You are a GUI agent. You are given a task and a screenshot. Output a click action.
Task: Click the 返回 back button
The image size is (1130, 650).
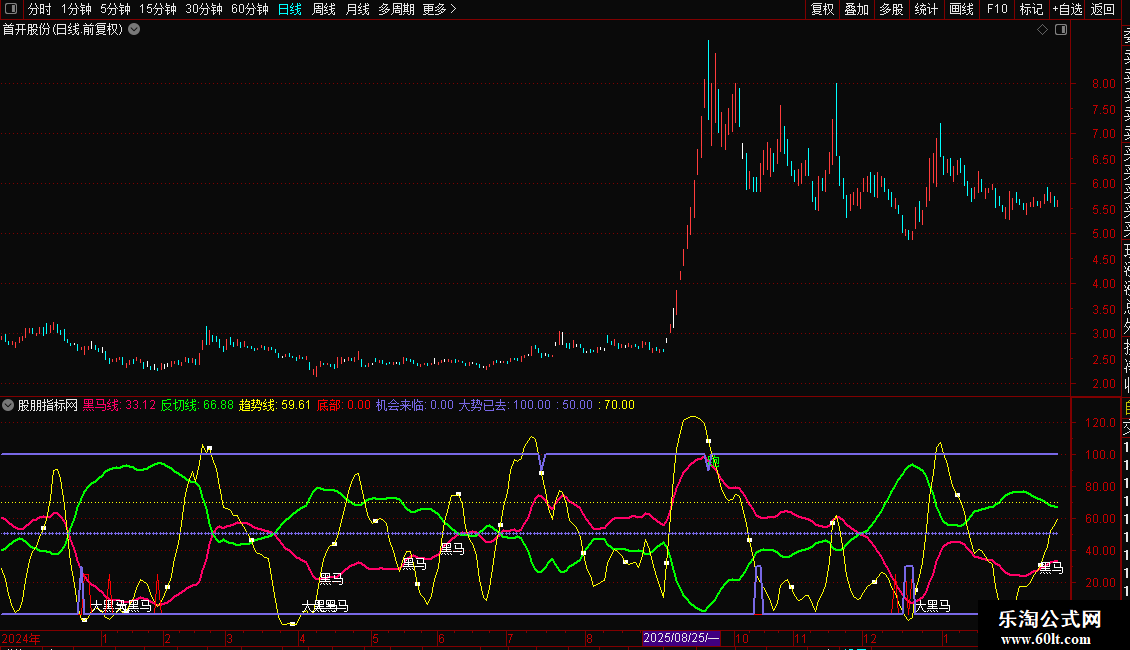[x=1103, y=10]
